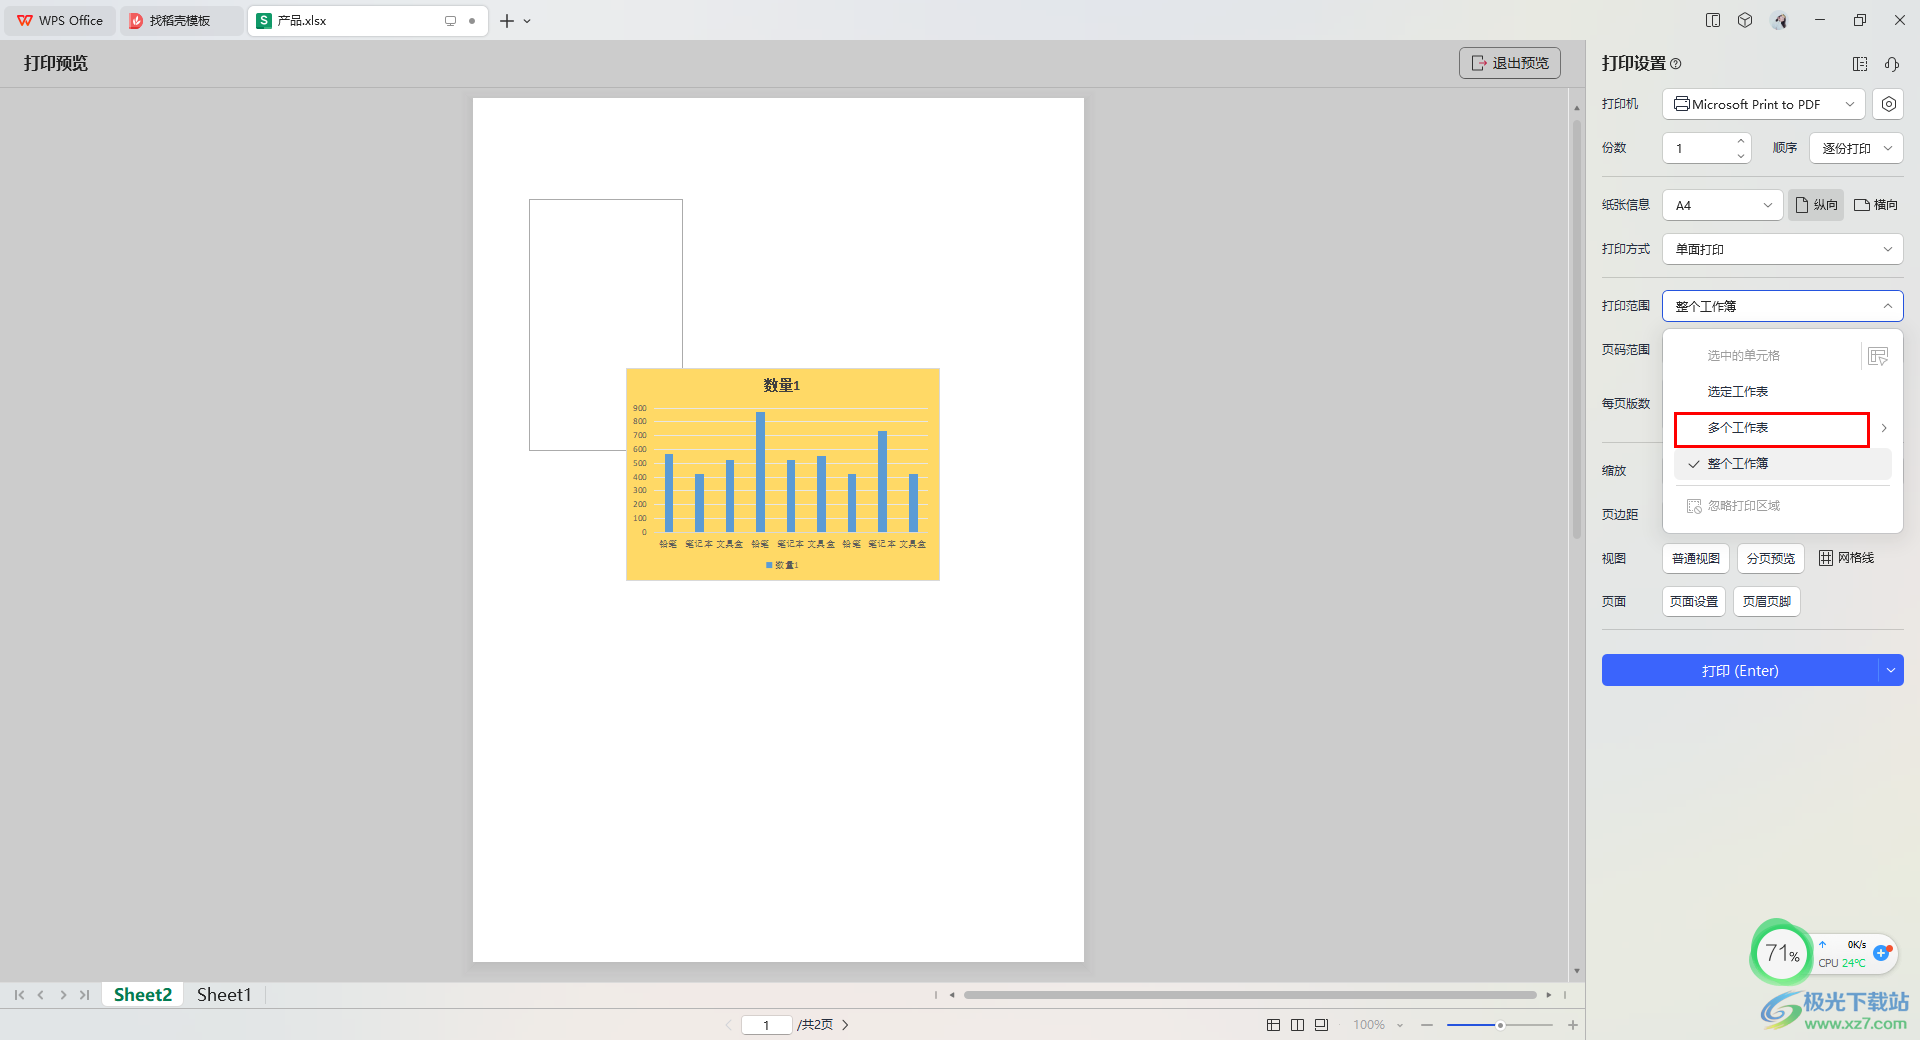
Task: Switch to page layout view icon
Action: [1297, 1025]
